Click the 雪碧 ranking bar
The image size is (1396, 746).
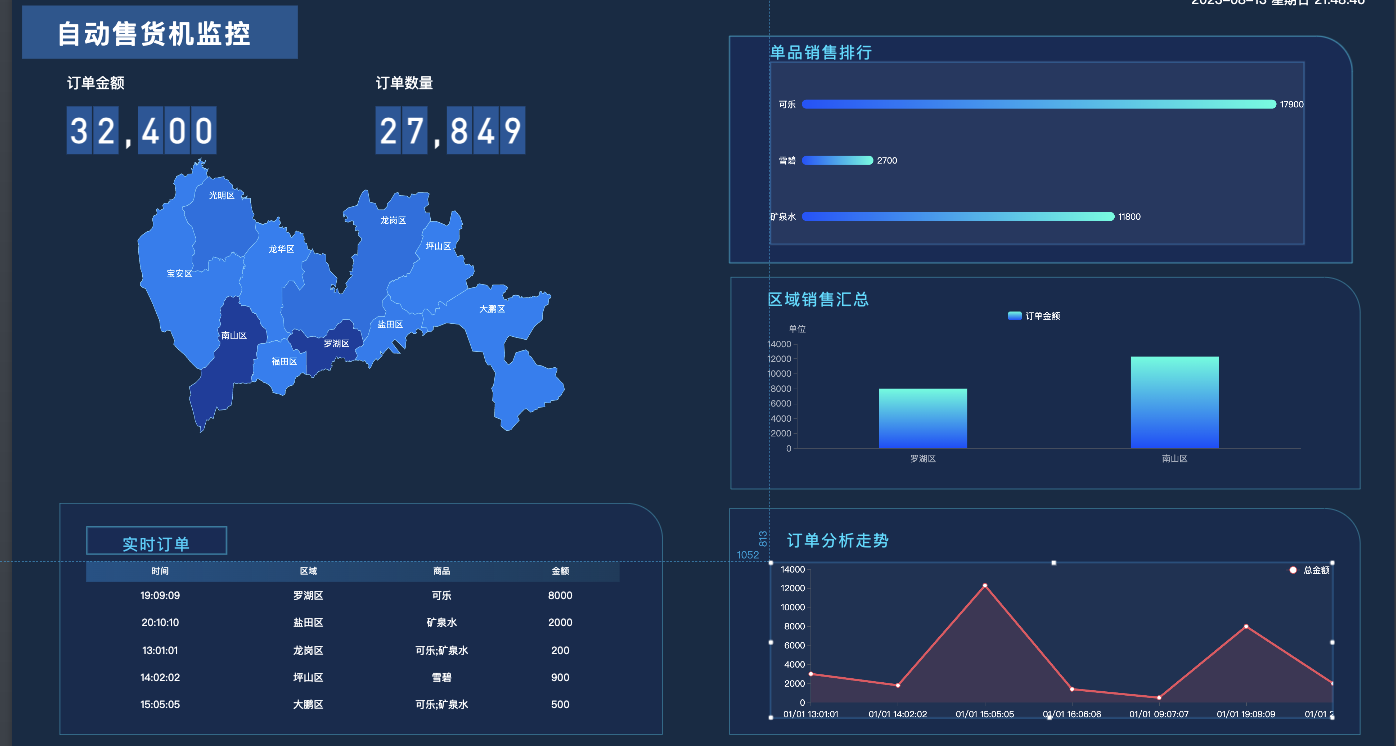pyautogui.click(x=838, y=160)
